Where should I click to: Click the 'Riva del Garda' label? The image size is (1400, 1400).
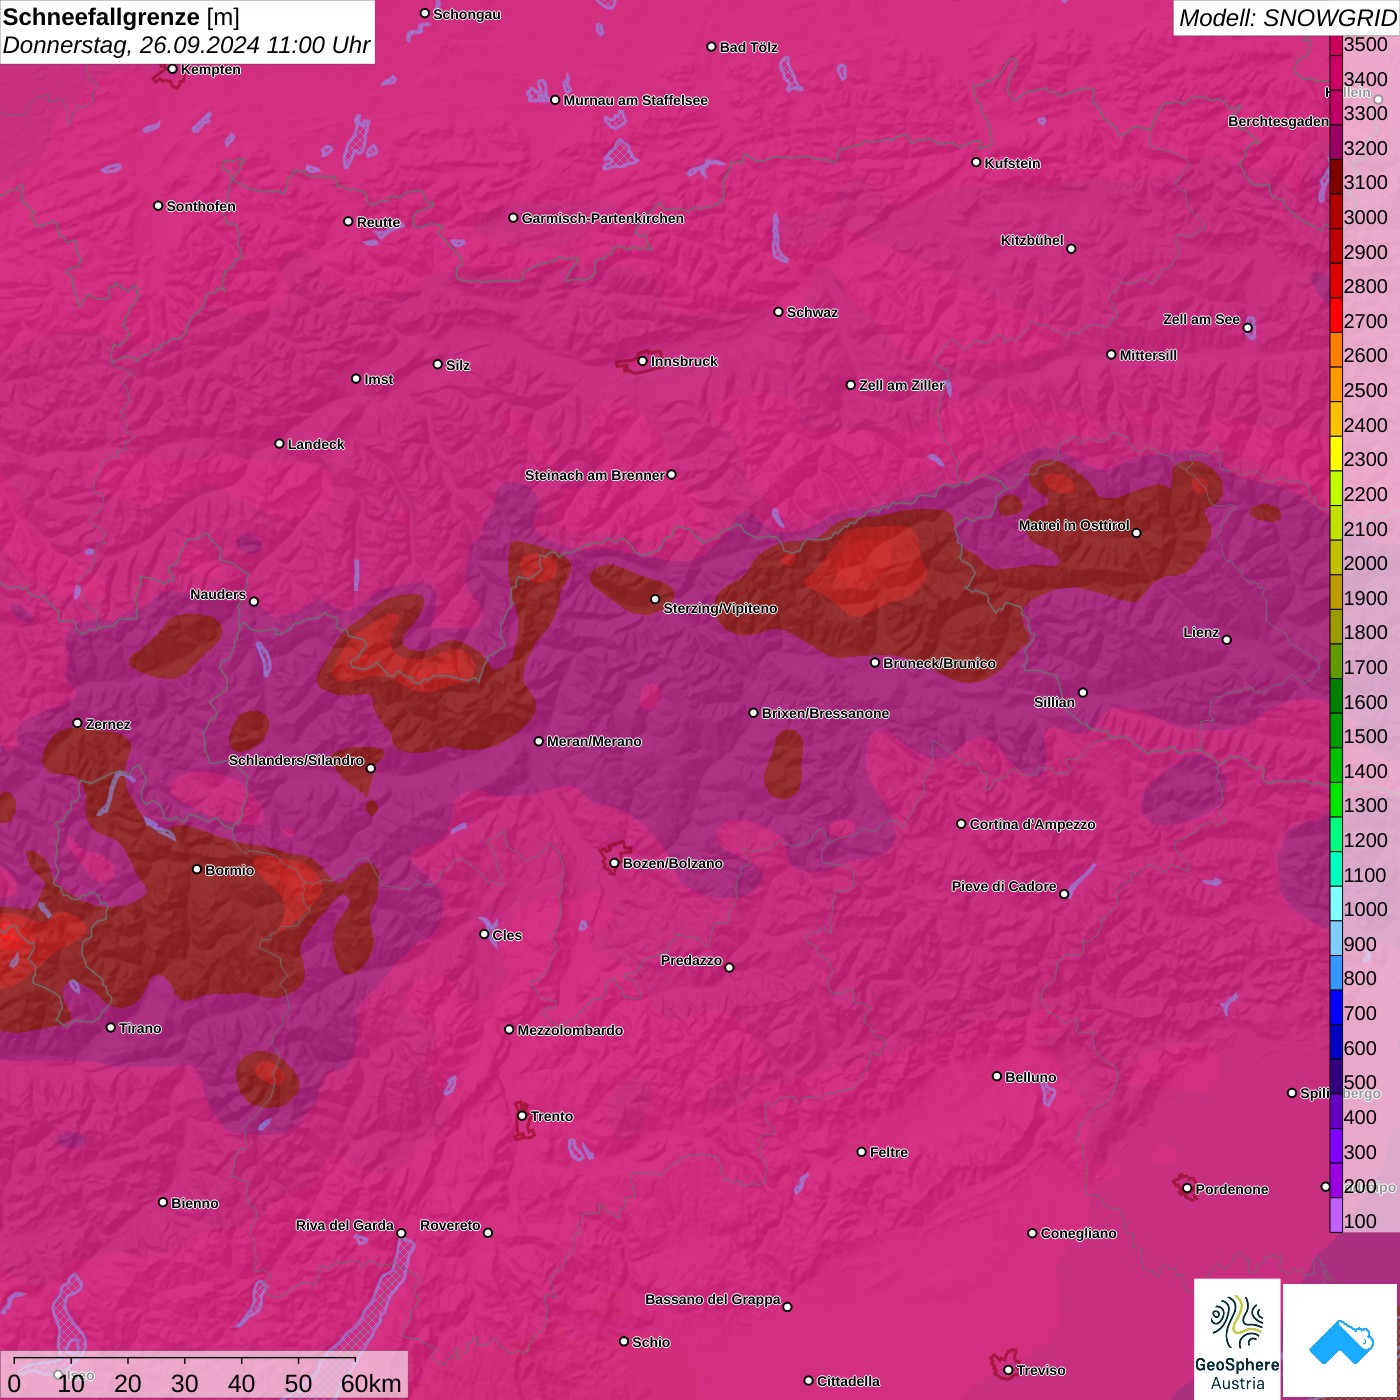pos(345,1225)
